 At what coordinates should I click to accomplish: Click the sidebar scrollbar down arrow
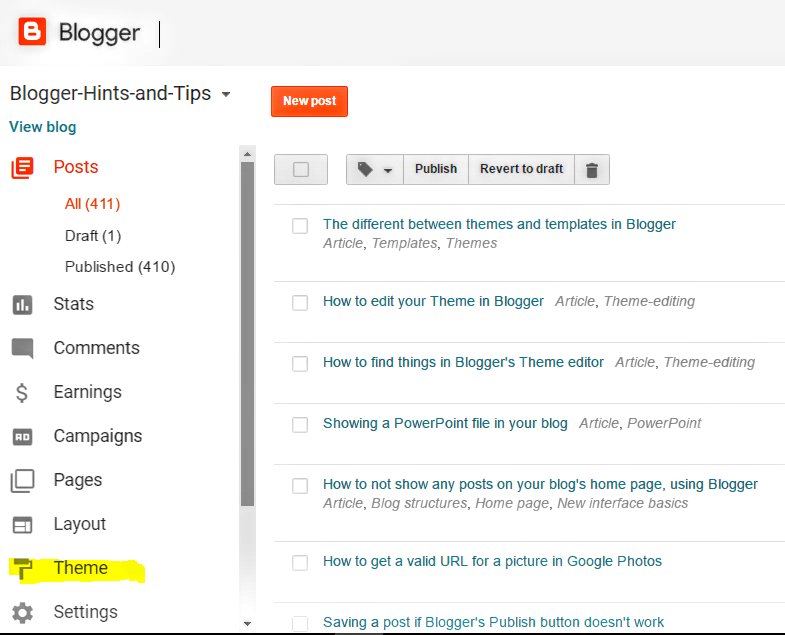coord(247,623)
